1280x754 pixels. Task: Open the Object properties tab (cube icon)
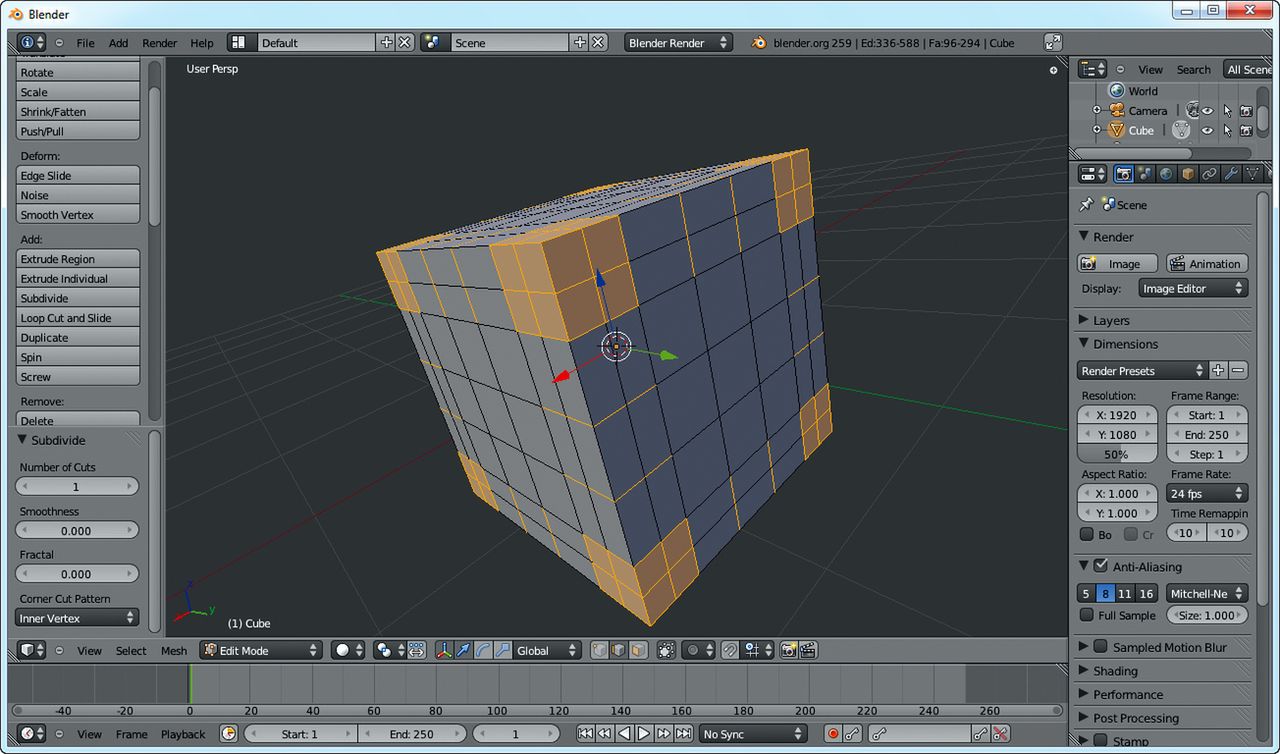[1187, 174]
